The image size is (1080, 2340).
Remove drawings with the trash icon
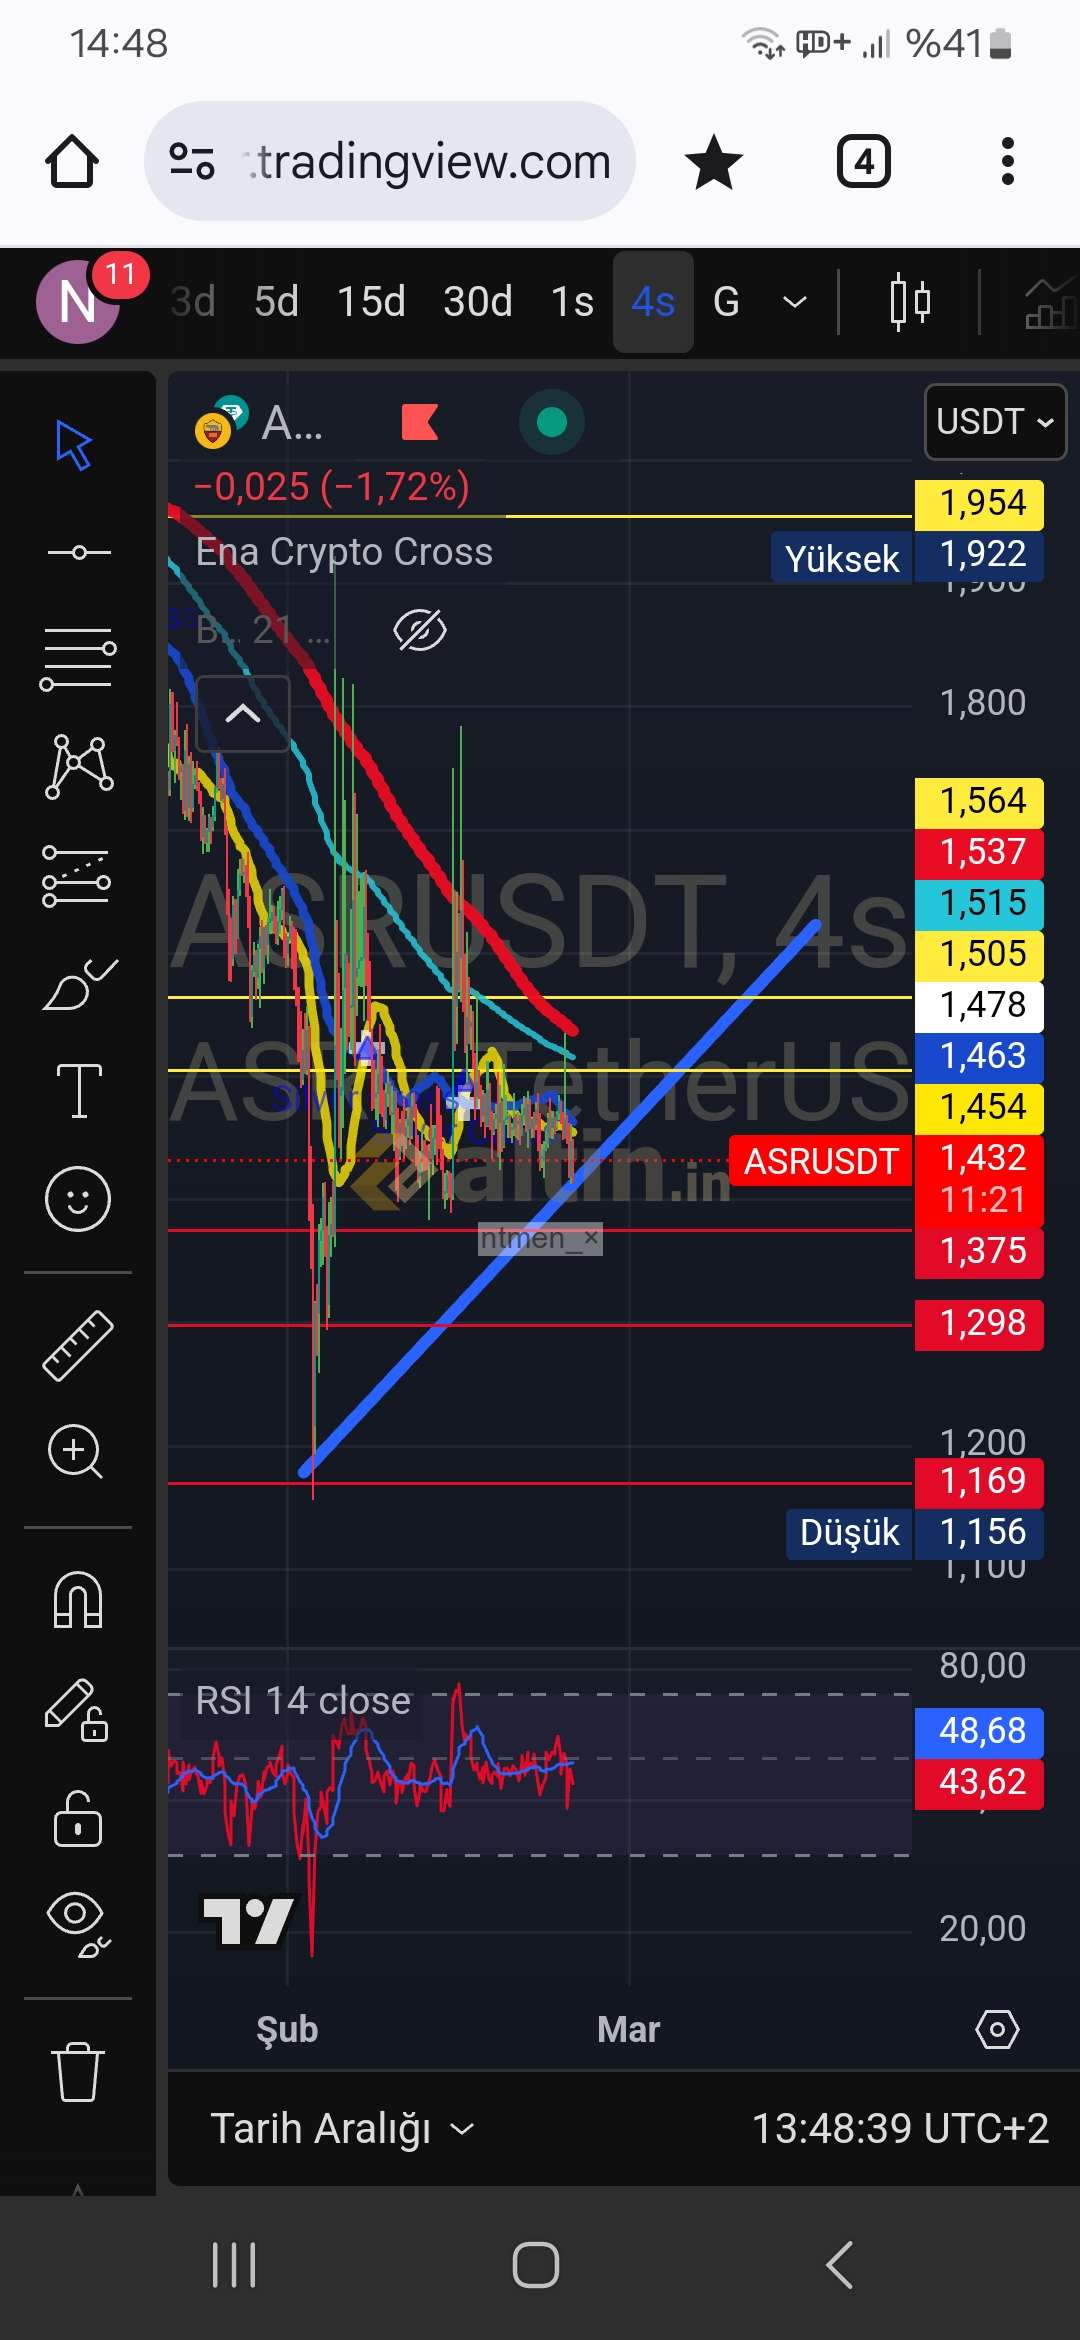(78, 2072)
